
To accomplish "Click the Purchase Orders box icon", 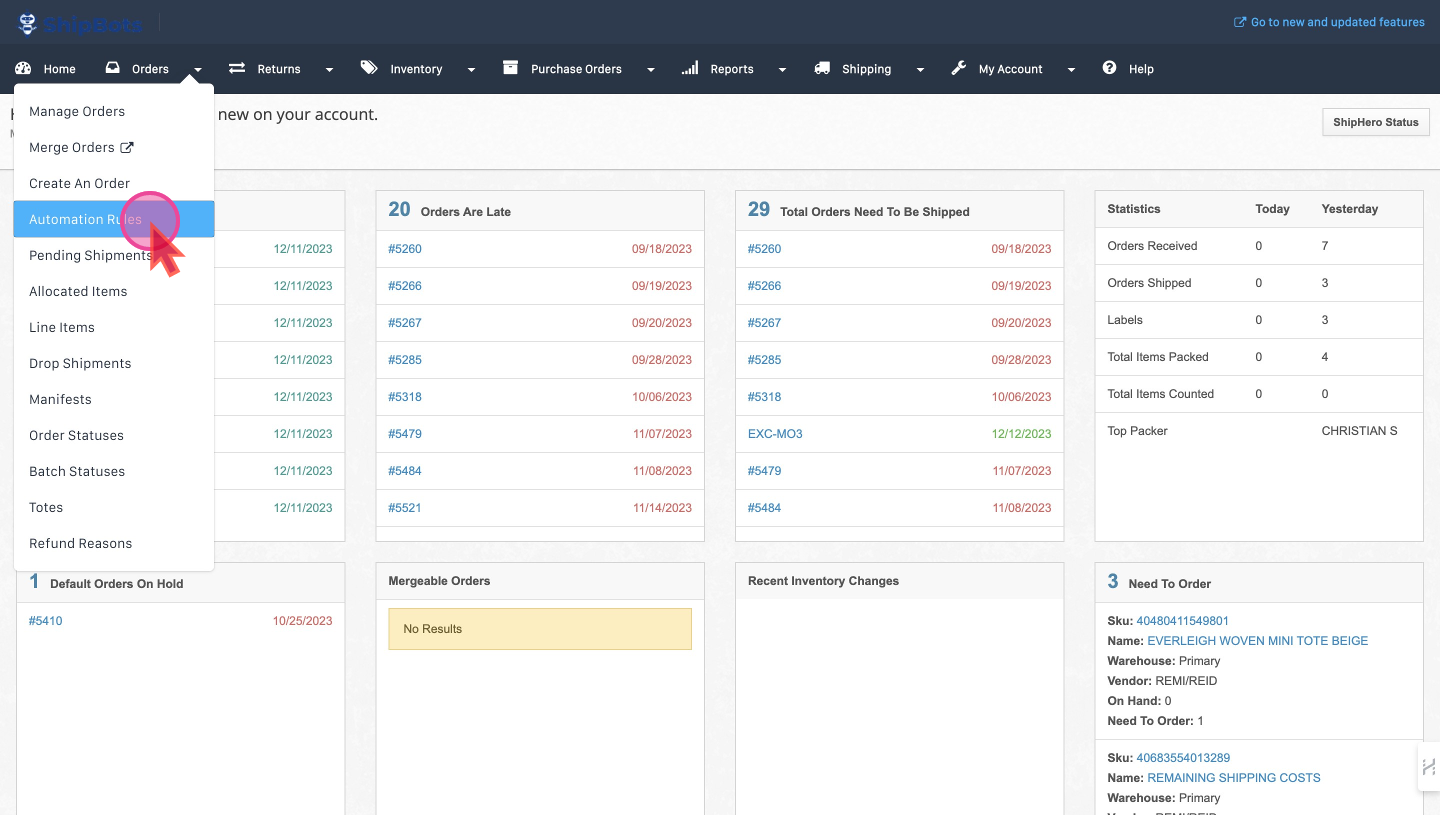I will [x=510, y=68].
